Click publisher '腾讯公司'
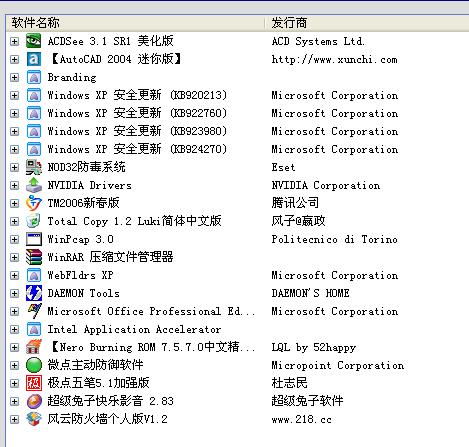Image resolution: width=469 pixels, height=447 pixels. [295, 203]
